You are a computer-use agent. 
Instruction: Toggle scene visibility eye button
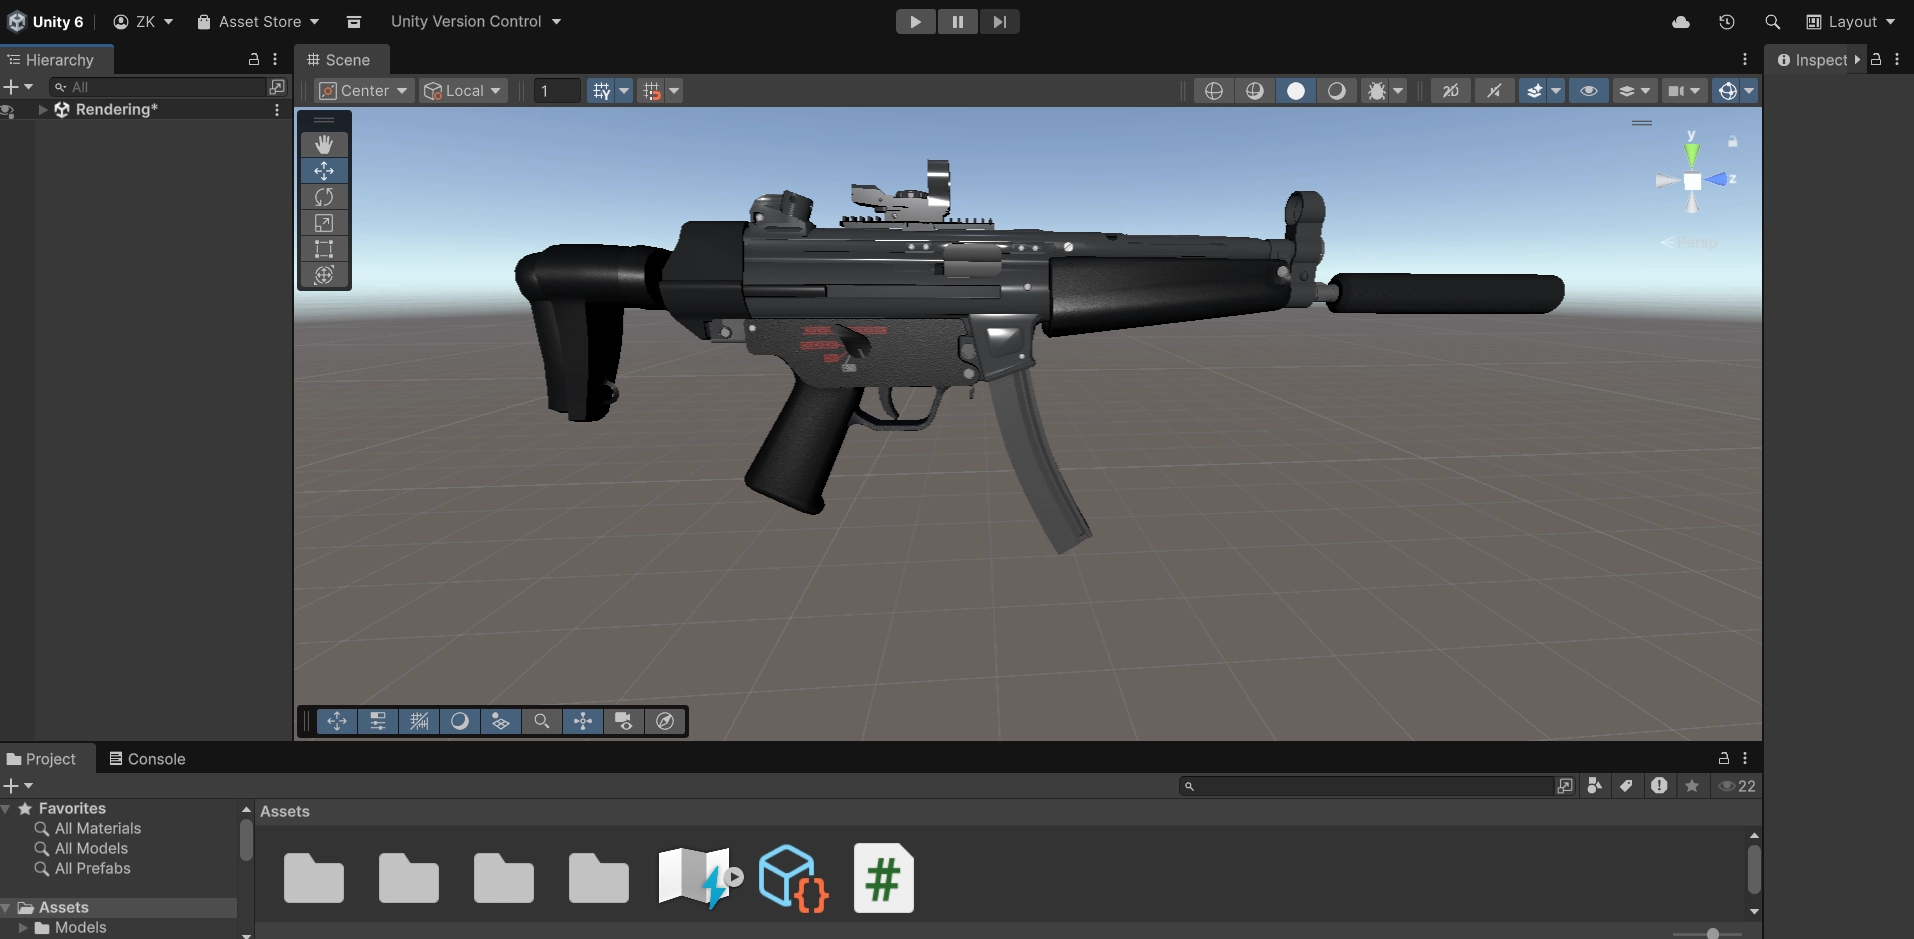[1588, 91]
